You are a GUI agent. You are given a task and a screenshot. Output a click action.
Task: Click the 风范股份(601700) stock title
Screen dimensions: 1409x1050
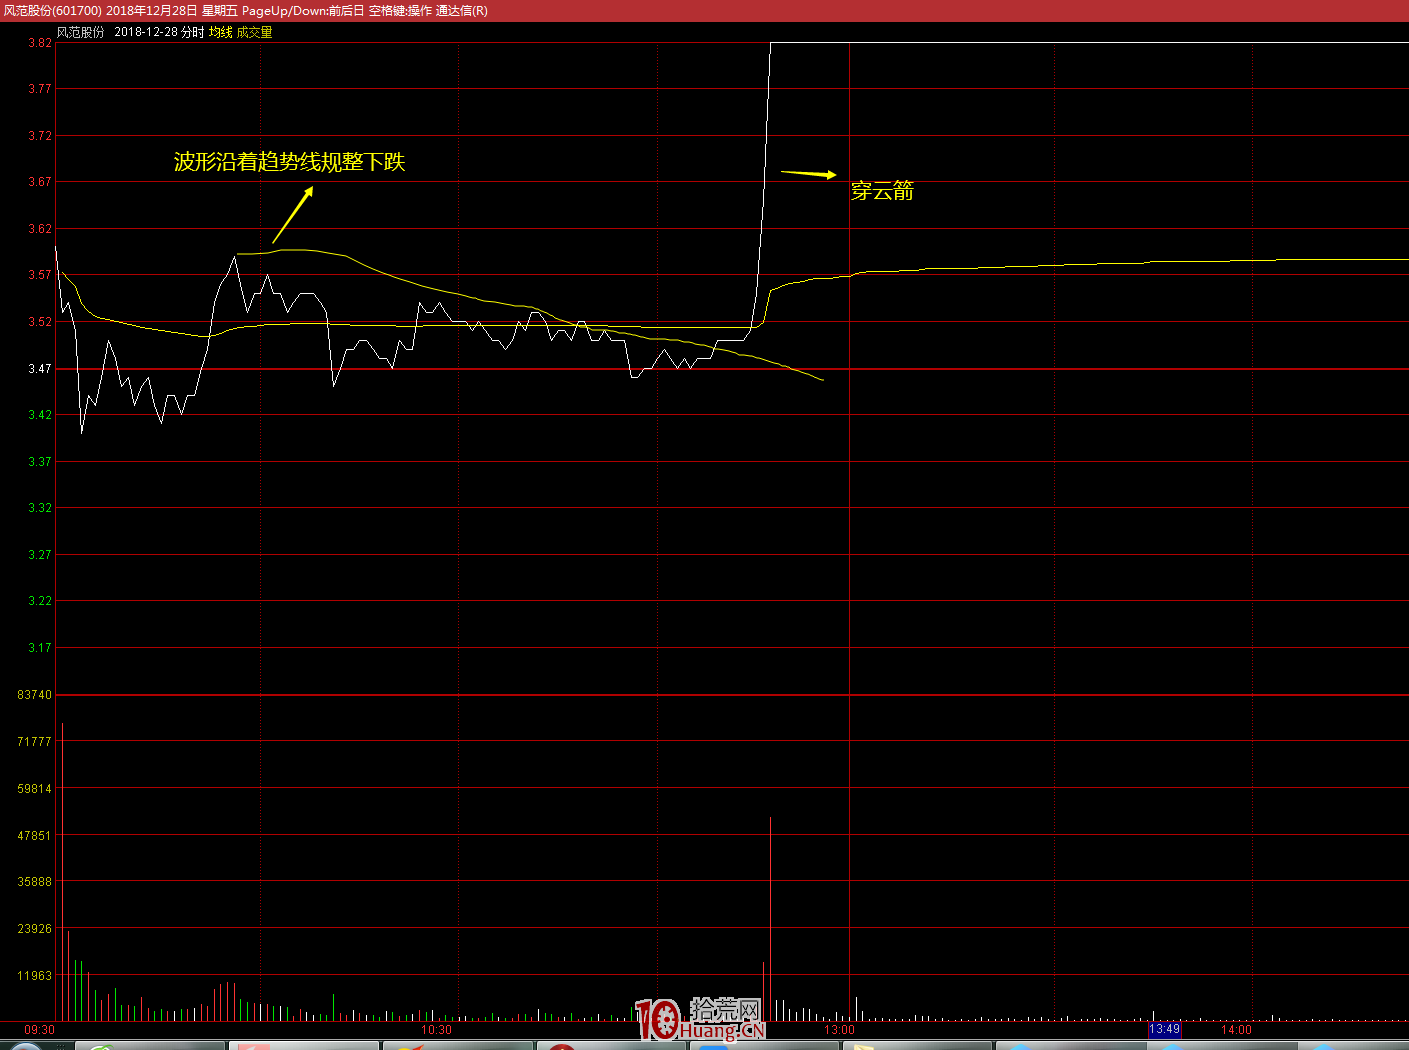52,10
